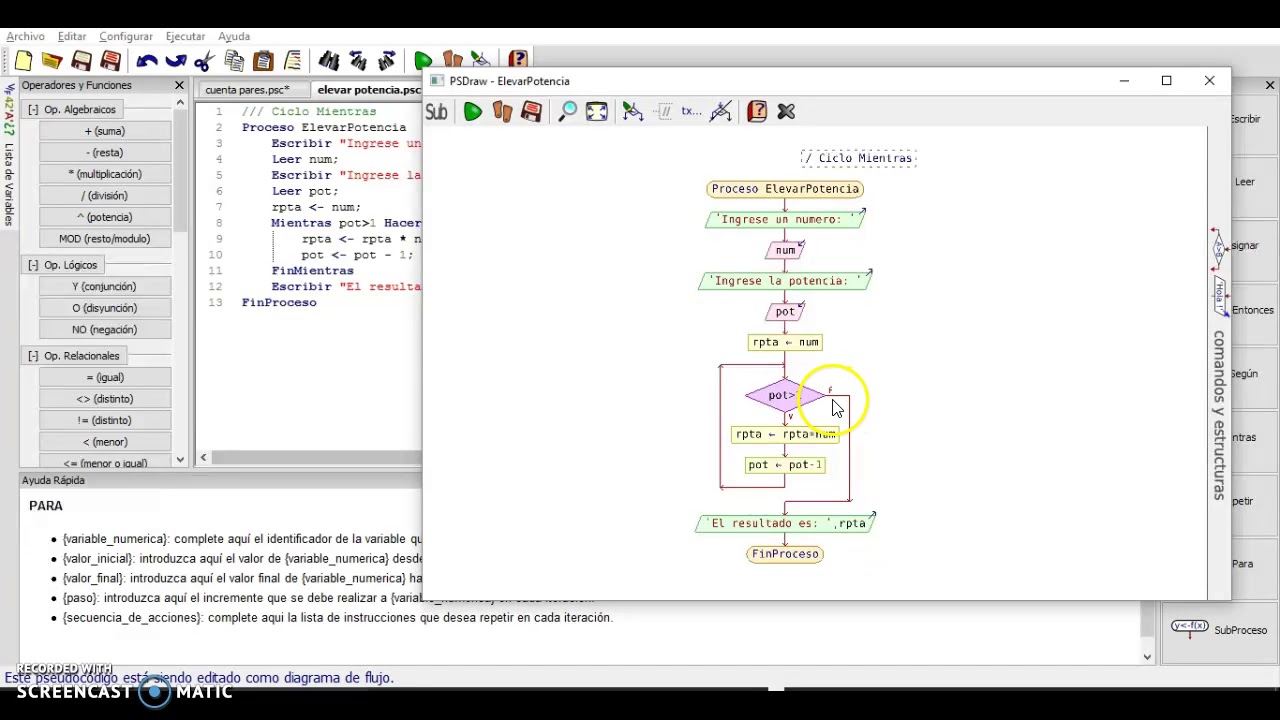Open the Ayuda menu

point(234,36)
